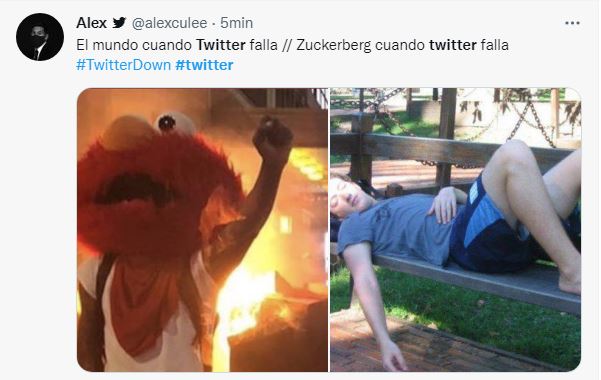Click the "//" separator in the tweet
This screenshot has width=601, height=380.
[x=287, y=45]
